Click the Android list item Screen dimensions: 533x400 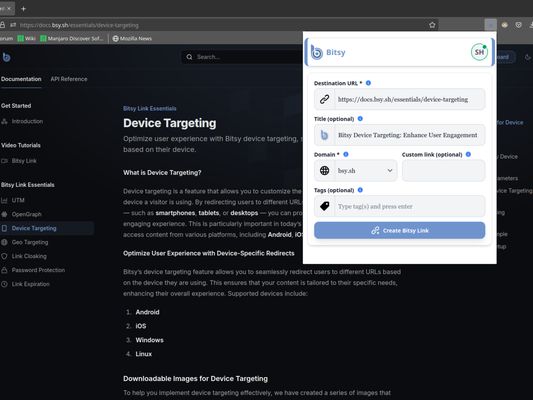pyautogui.click(x=147, y=312)
